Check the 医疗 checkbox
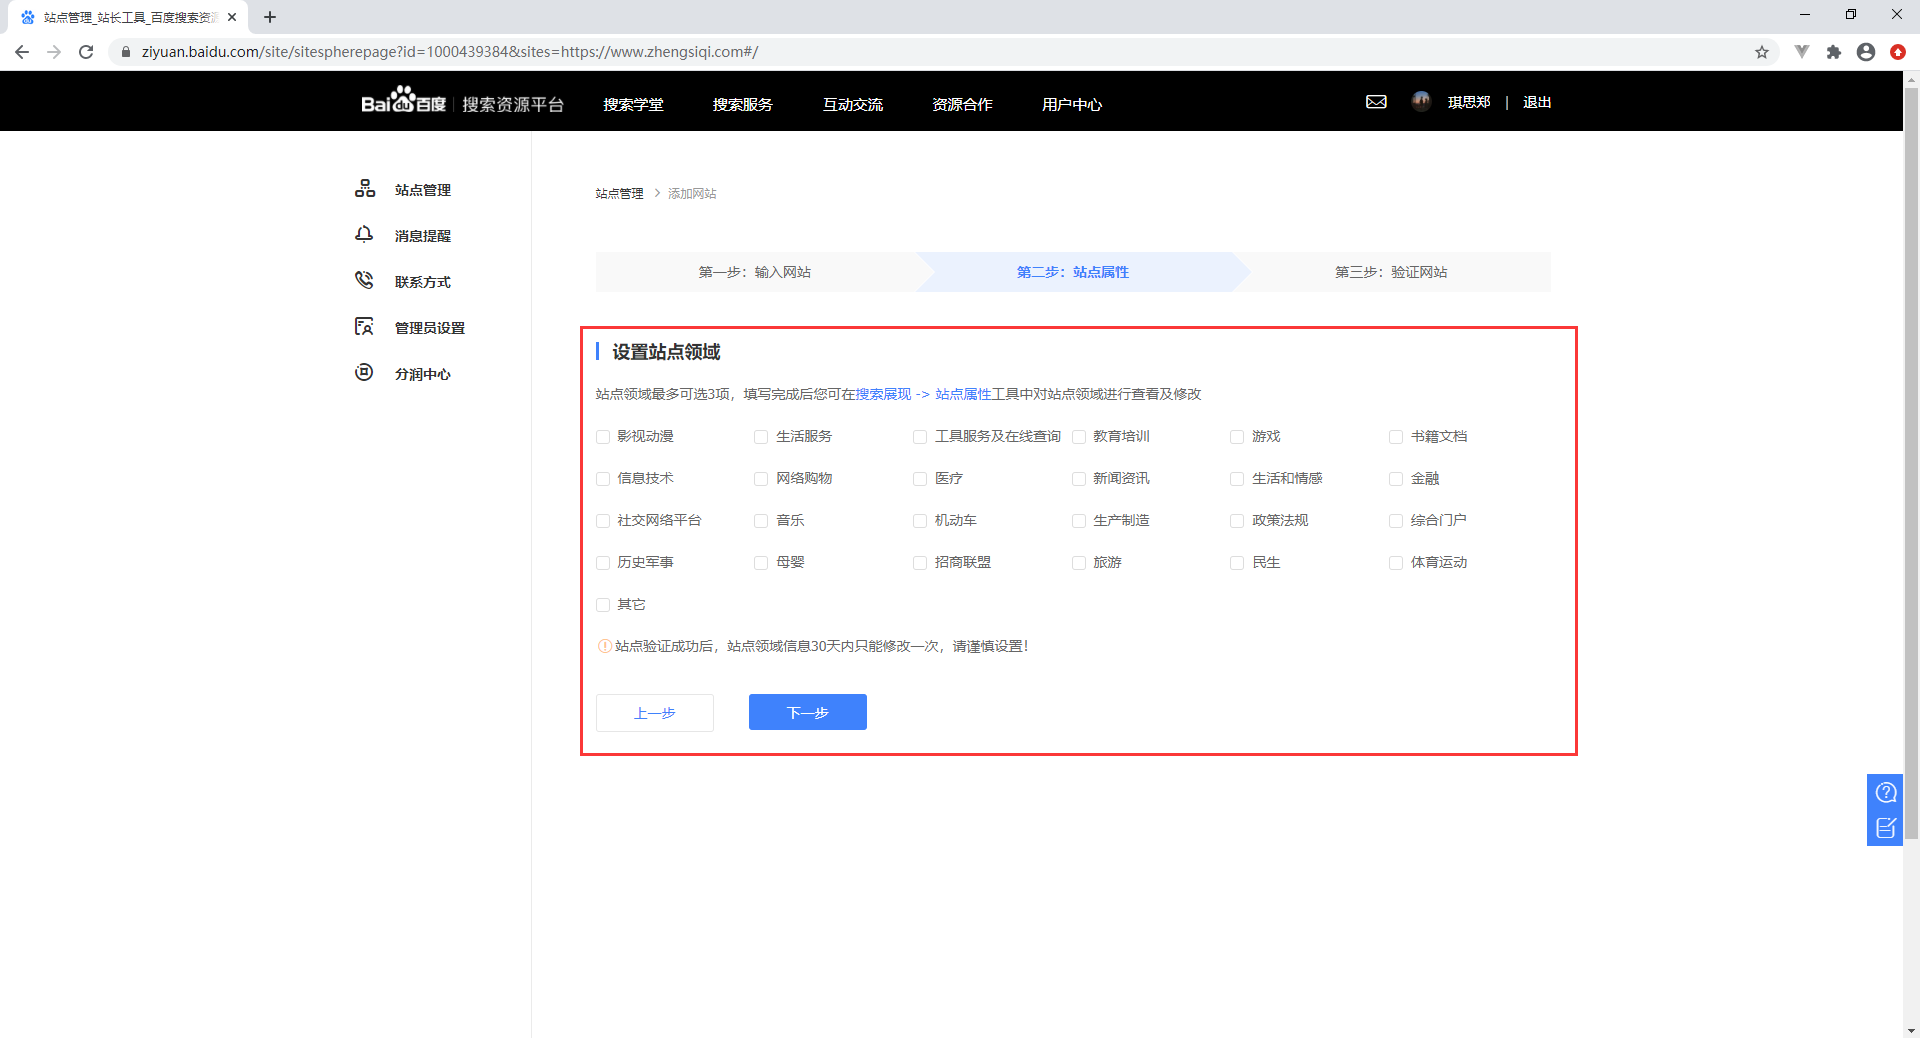Viewport: 1920px width, 1038px height. [920, 479]
